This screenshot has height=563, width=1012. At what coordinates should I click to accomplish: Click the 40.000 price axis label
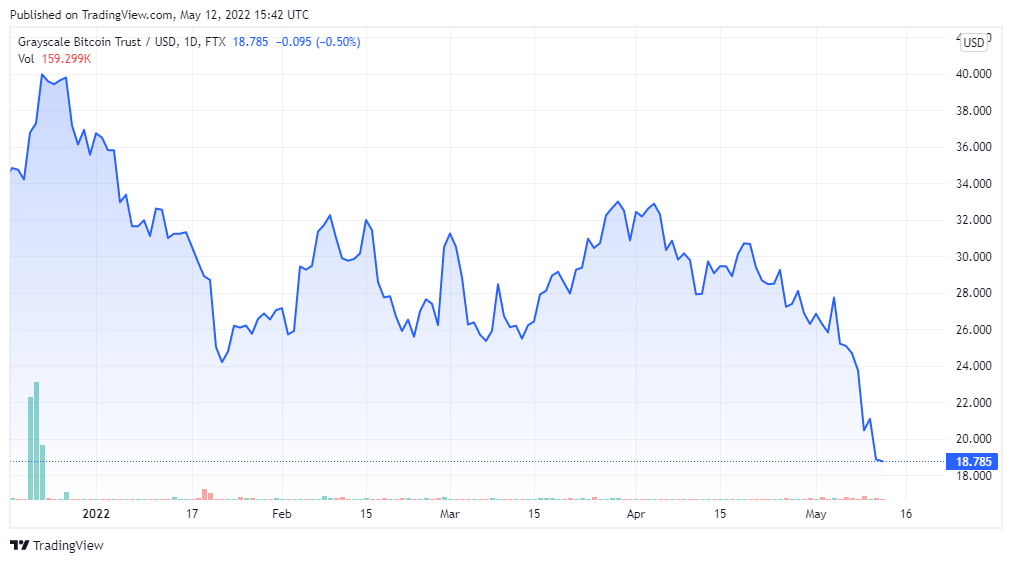pyautogui.click(x=973, y=74)
